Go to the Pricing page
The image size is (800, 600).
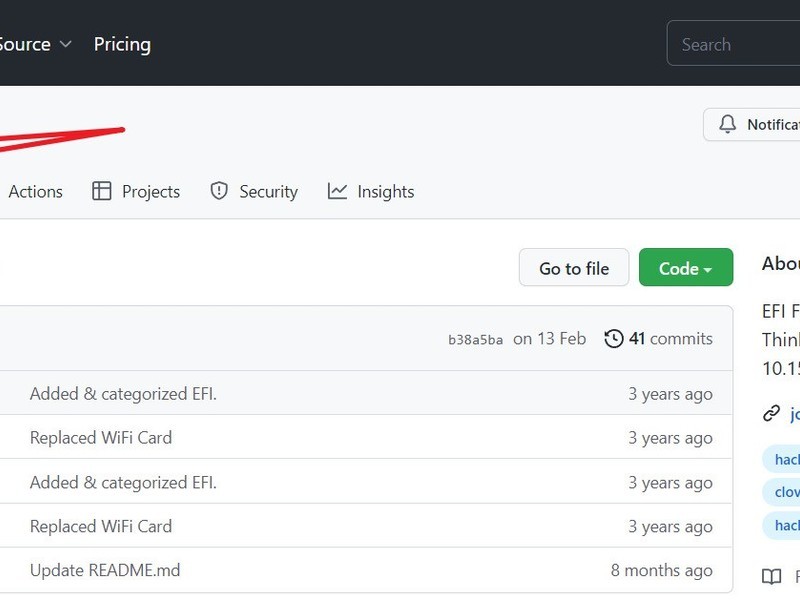(122, 44)
